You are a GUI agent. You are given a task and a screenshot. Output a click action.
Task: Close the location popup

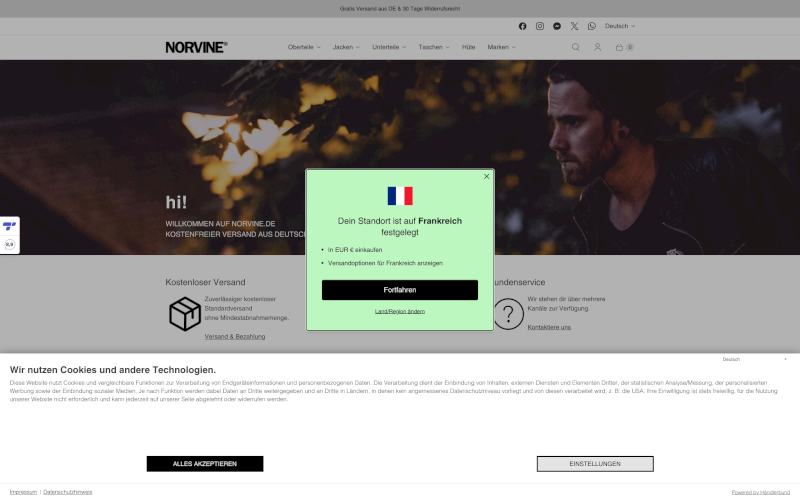tap(486, 177)
